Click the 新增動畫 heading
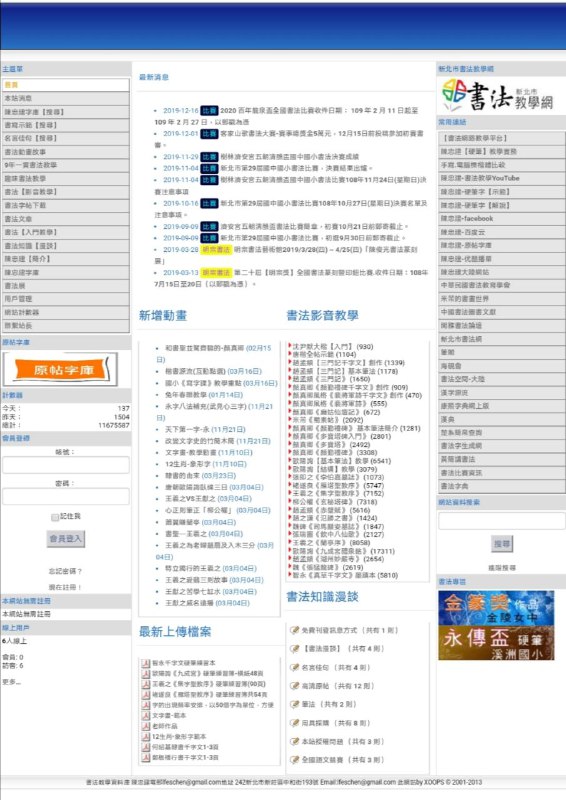 coord(163,315)
